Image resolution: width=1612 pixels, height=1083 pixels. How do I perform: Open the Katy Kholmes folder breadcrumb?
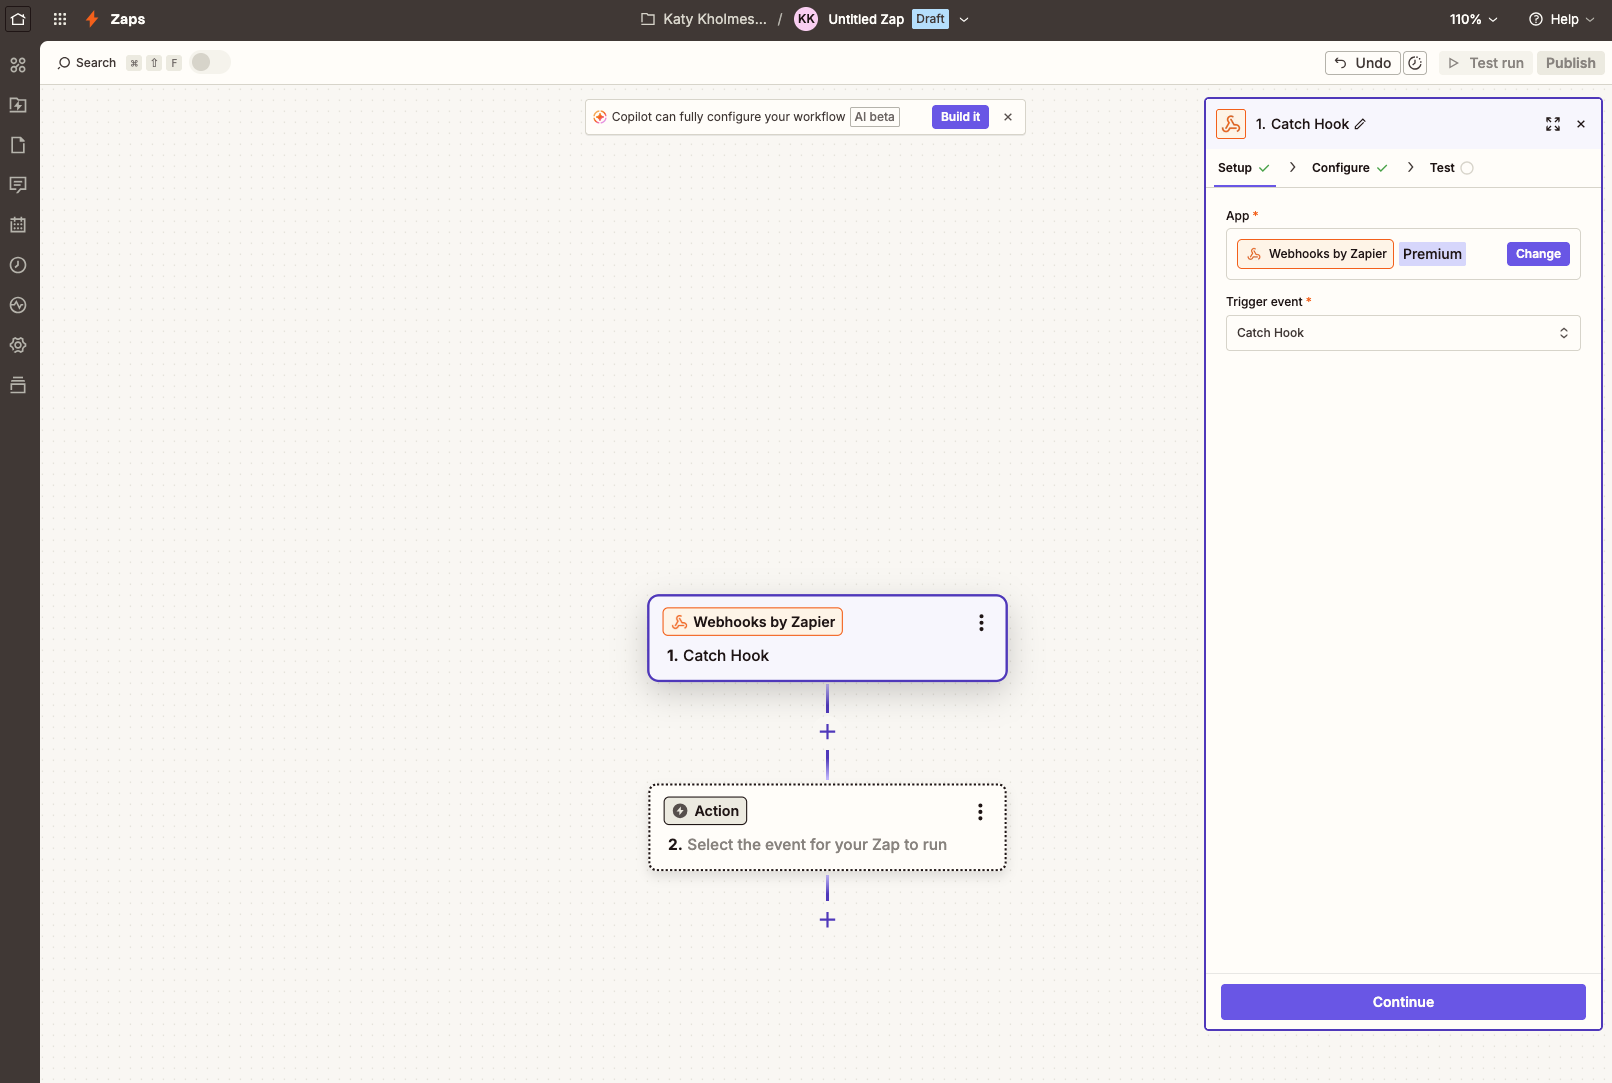point(704,19)
